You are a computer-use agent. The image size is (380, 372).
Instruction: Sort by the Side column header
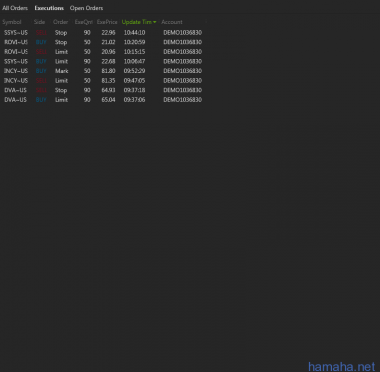pos(39,22)
